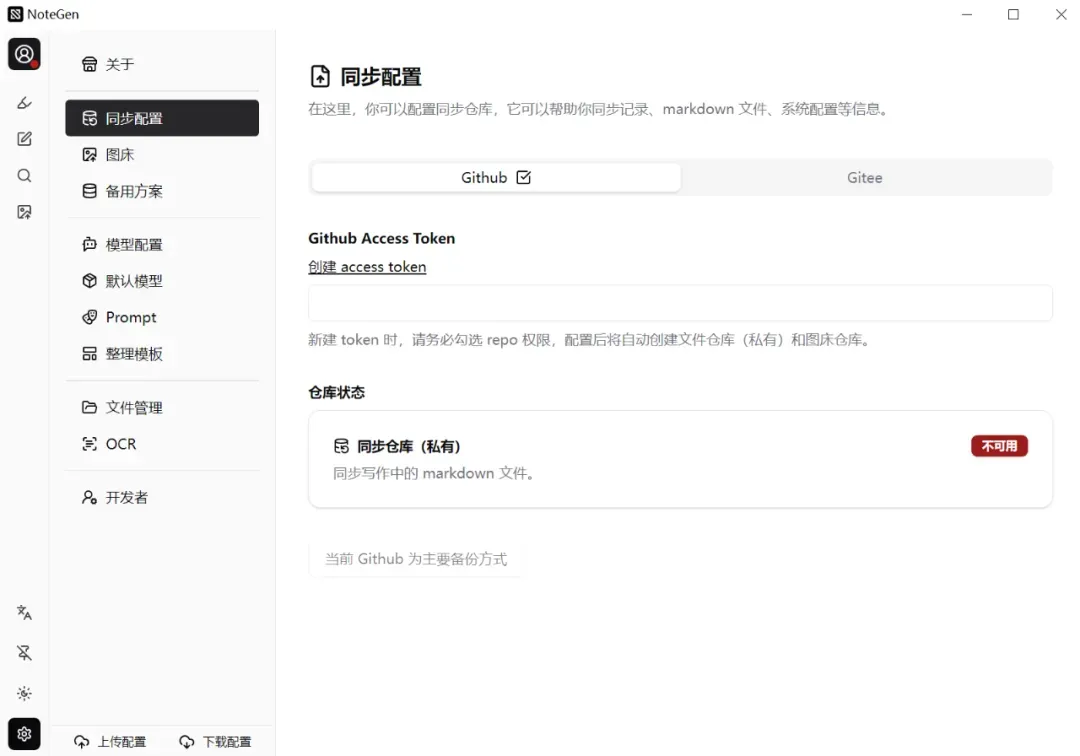This screenshot has height=756, width=1080.
Task: Open the 整理模板 settings page
Action: click(162, 354)
